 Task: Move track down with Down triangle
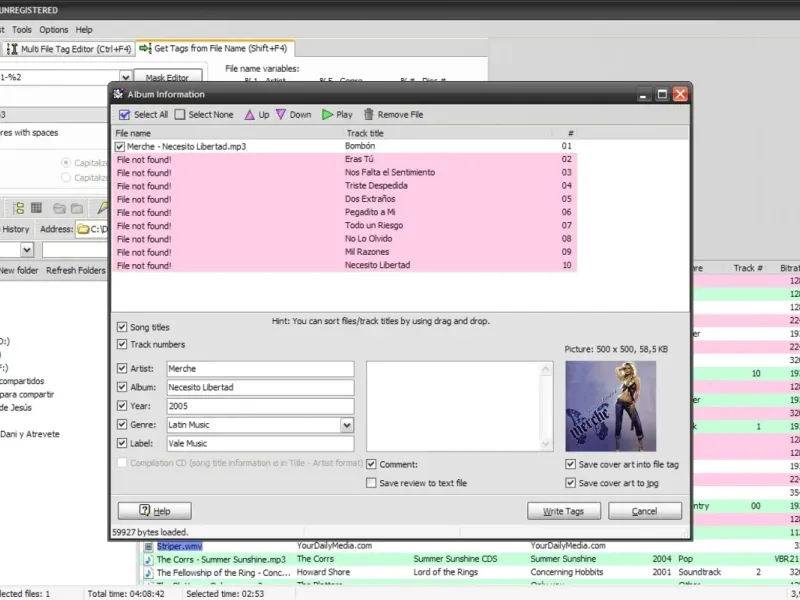pyautogui.click(x=281, y=114)
